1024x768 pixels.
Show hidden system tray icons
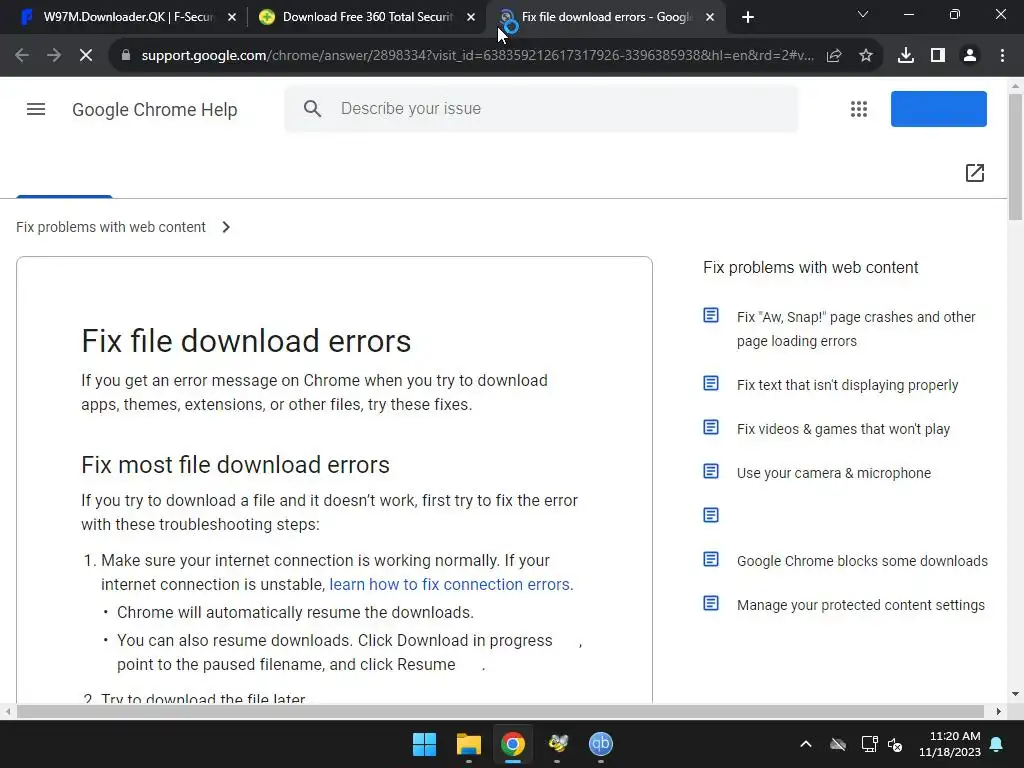[x=806, y=744]
